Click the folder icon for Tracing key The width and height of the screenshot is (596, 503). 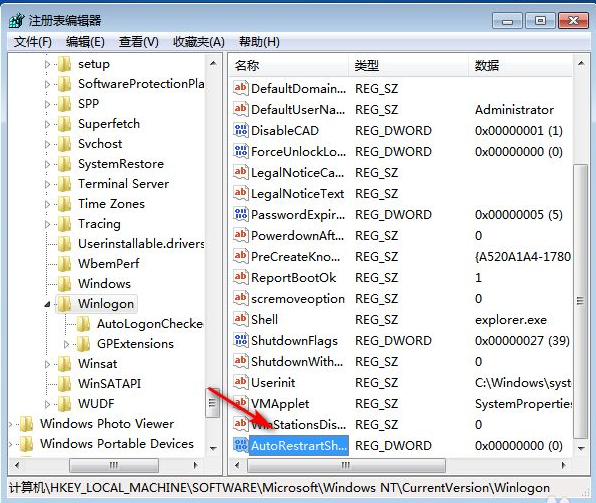65,224
